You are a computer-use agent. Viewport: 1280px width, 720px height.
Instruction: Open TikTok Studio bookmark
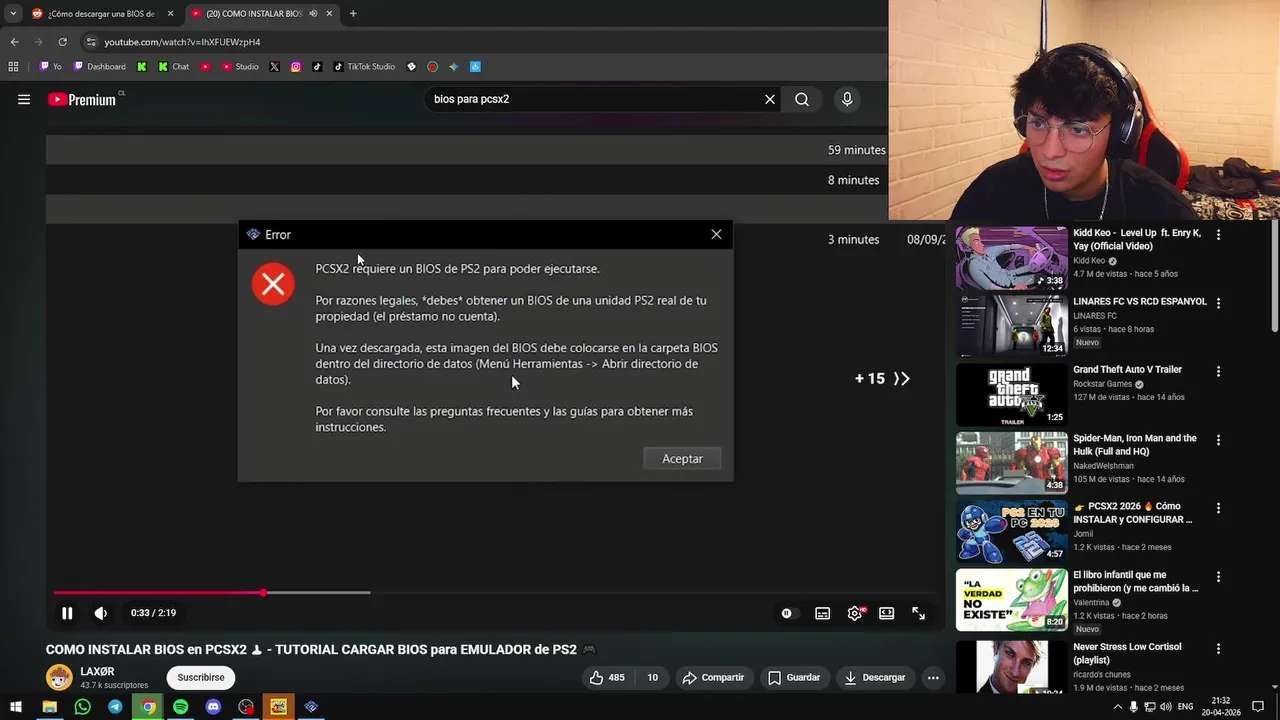tap(364, 67)
